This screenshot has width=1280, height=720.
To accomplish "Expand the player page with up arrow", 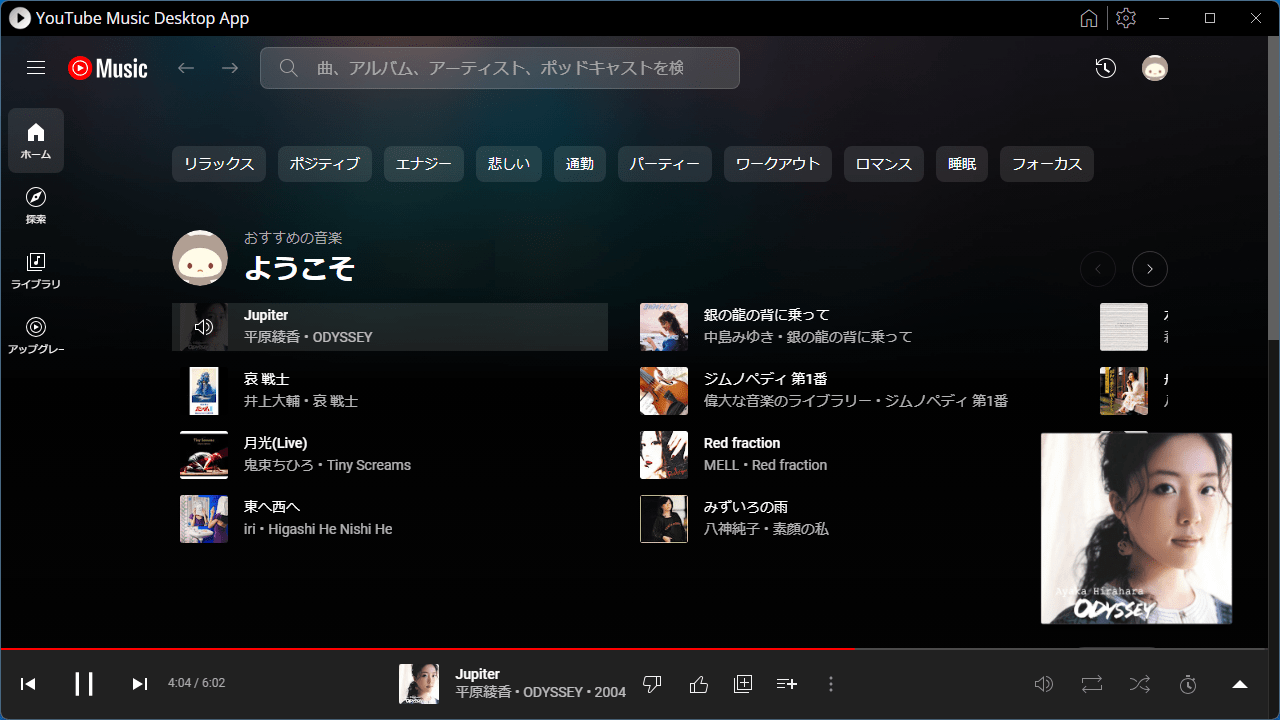I will [x=1240, y=684].
